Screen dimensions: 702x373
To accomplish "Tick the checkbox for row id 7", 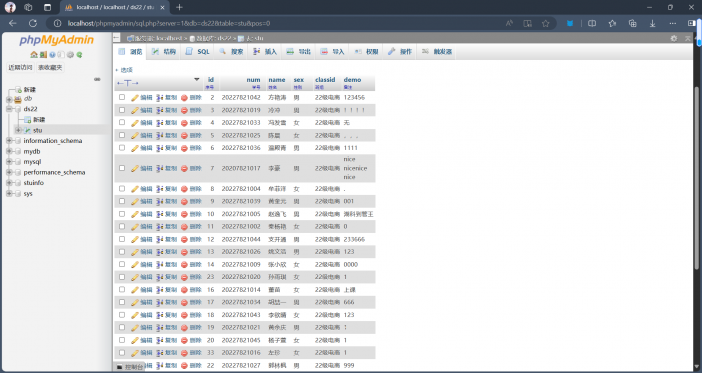I will tap(122, 168).
